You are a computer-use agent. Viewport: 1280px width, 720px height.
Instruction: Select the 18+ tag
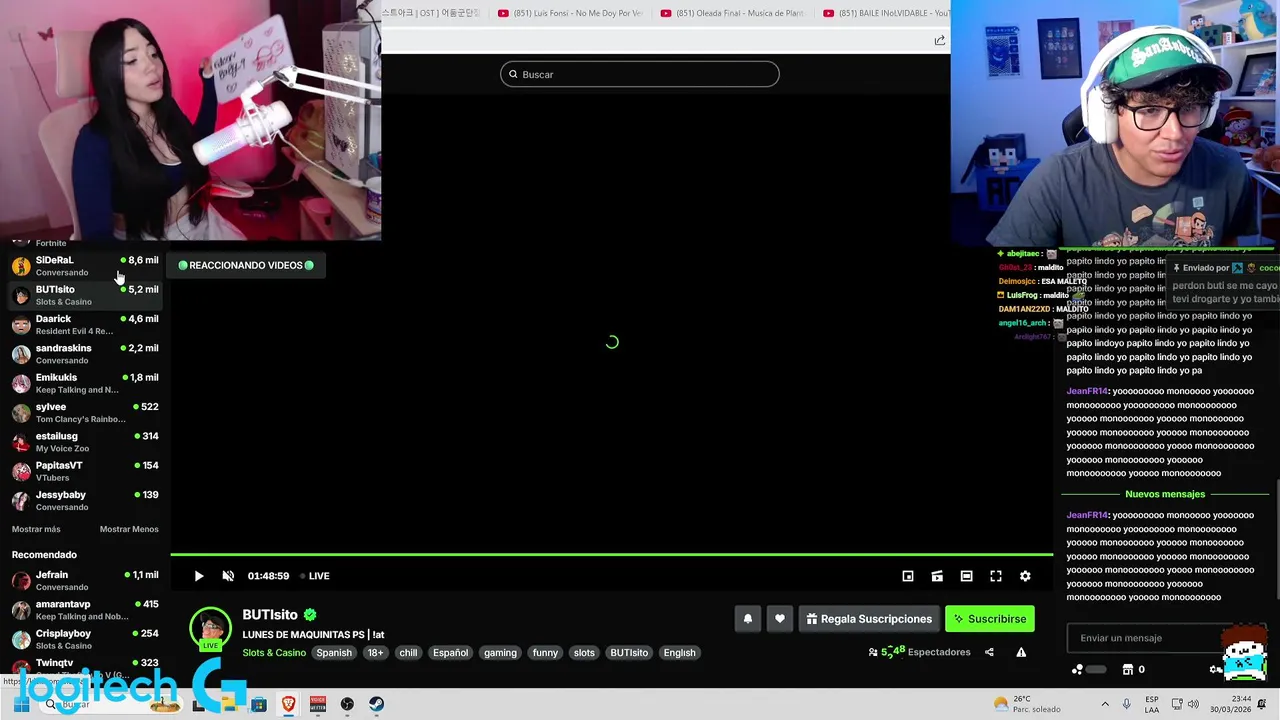pos(375,653)
